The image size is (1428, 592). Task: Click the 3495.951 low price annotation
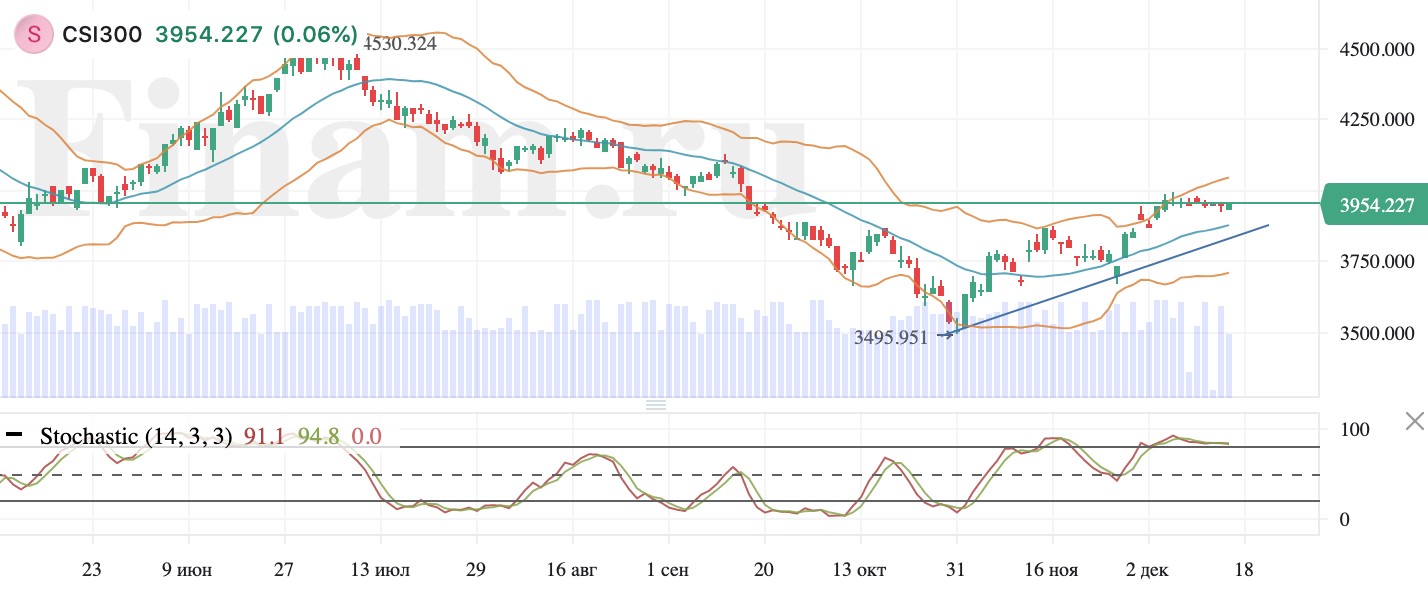(889, 338)
